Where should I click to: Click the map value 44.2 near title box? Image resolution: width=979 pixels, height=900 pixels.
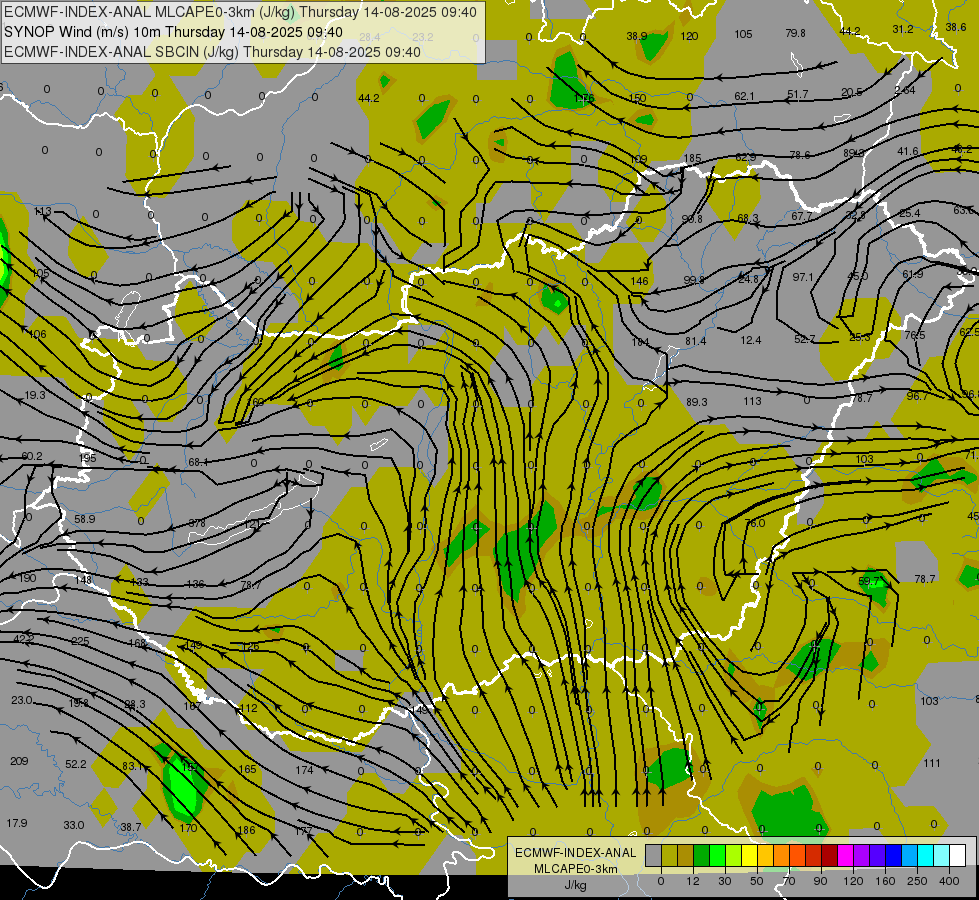[x=369, y=98]
